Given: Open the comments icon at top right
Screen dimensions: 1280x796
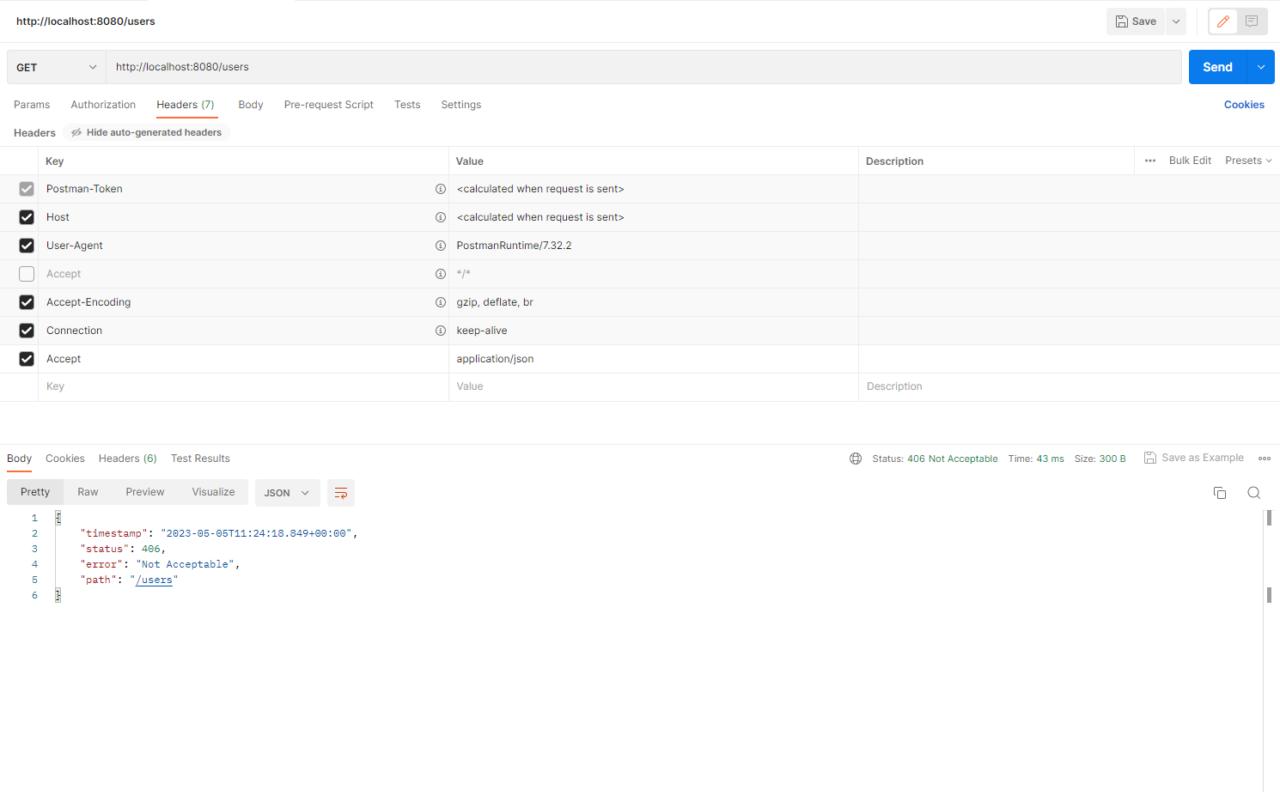Looking at the screenshot, I should point(1251,21).
